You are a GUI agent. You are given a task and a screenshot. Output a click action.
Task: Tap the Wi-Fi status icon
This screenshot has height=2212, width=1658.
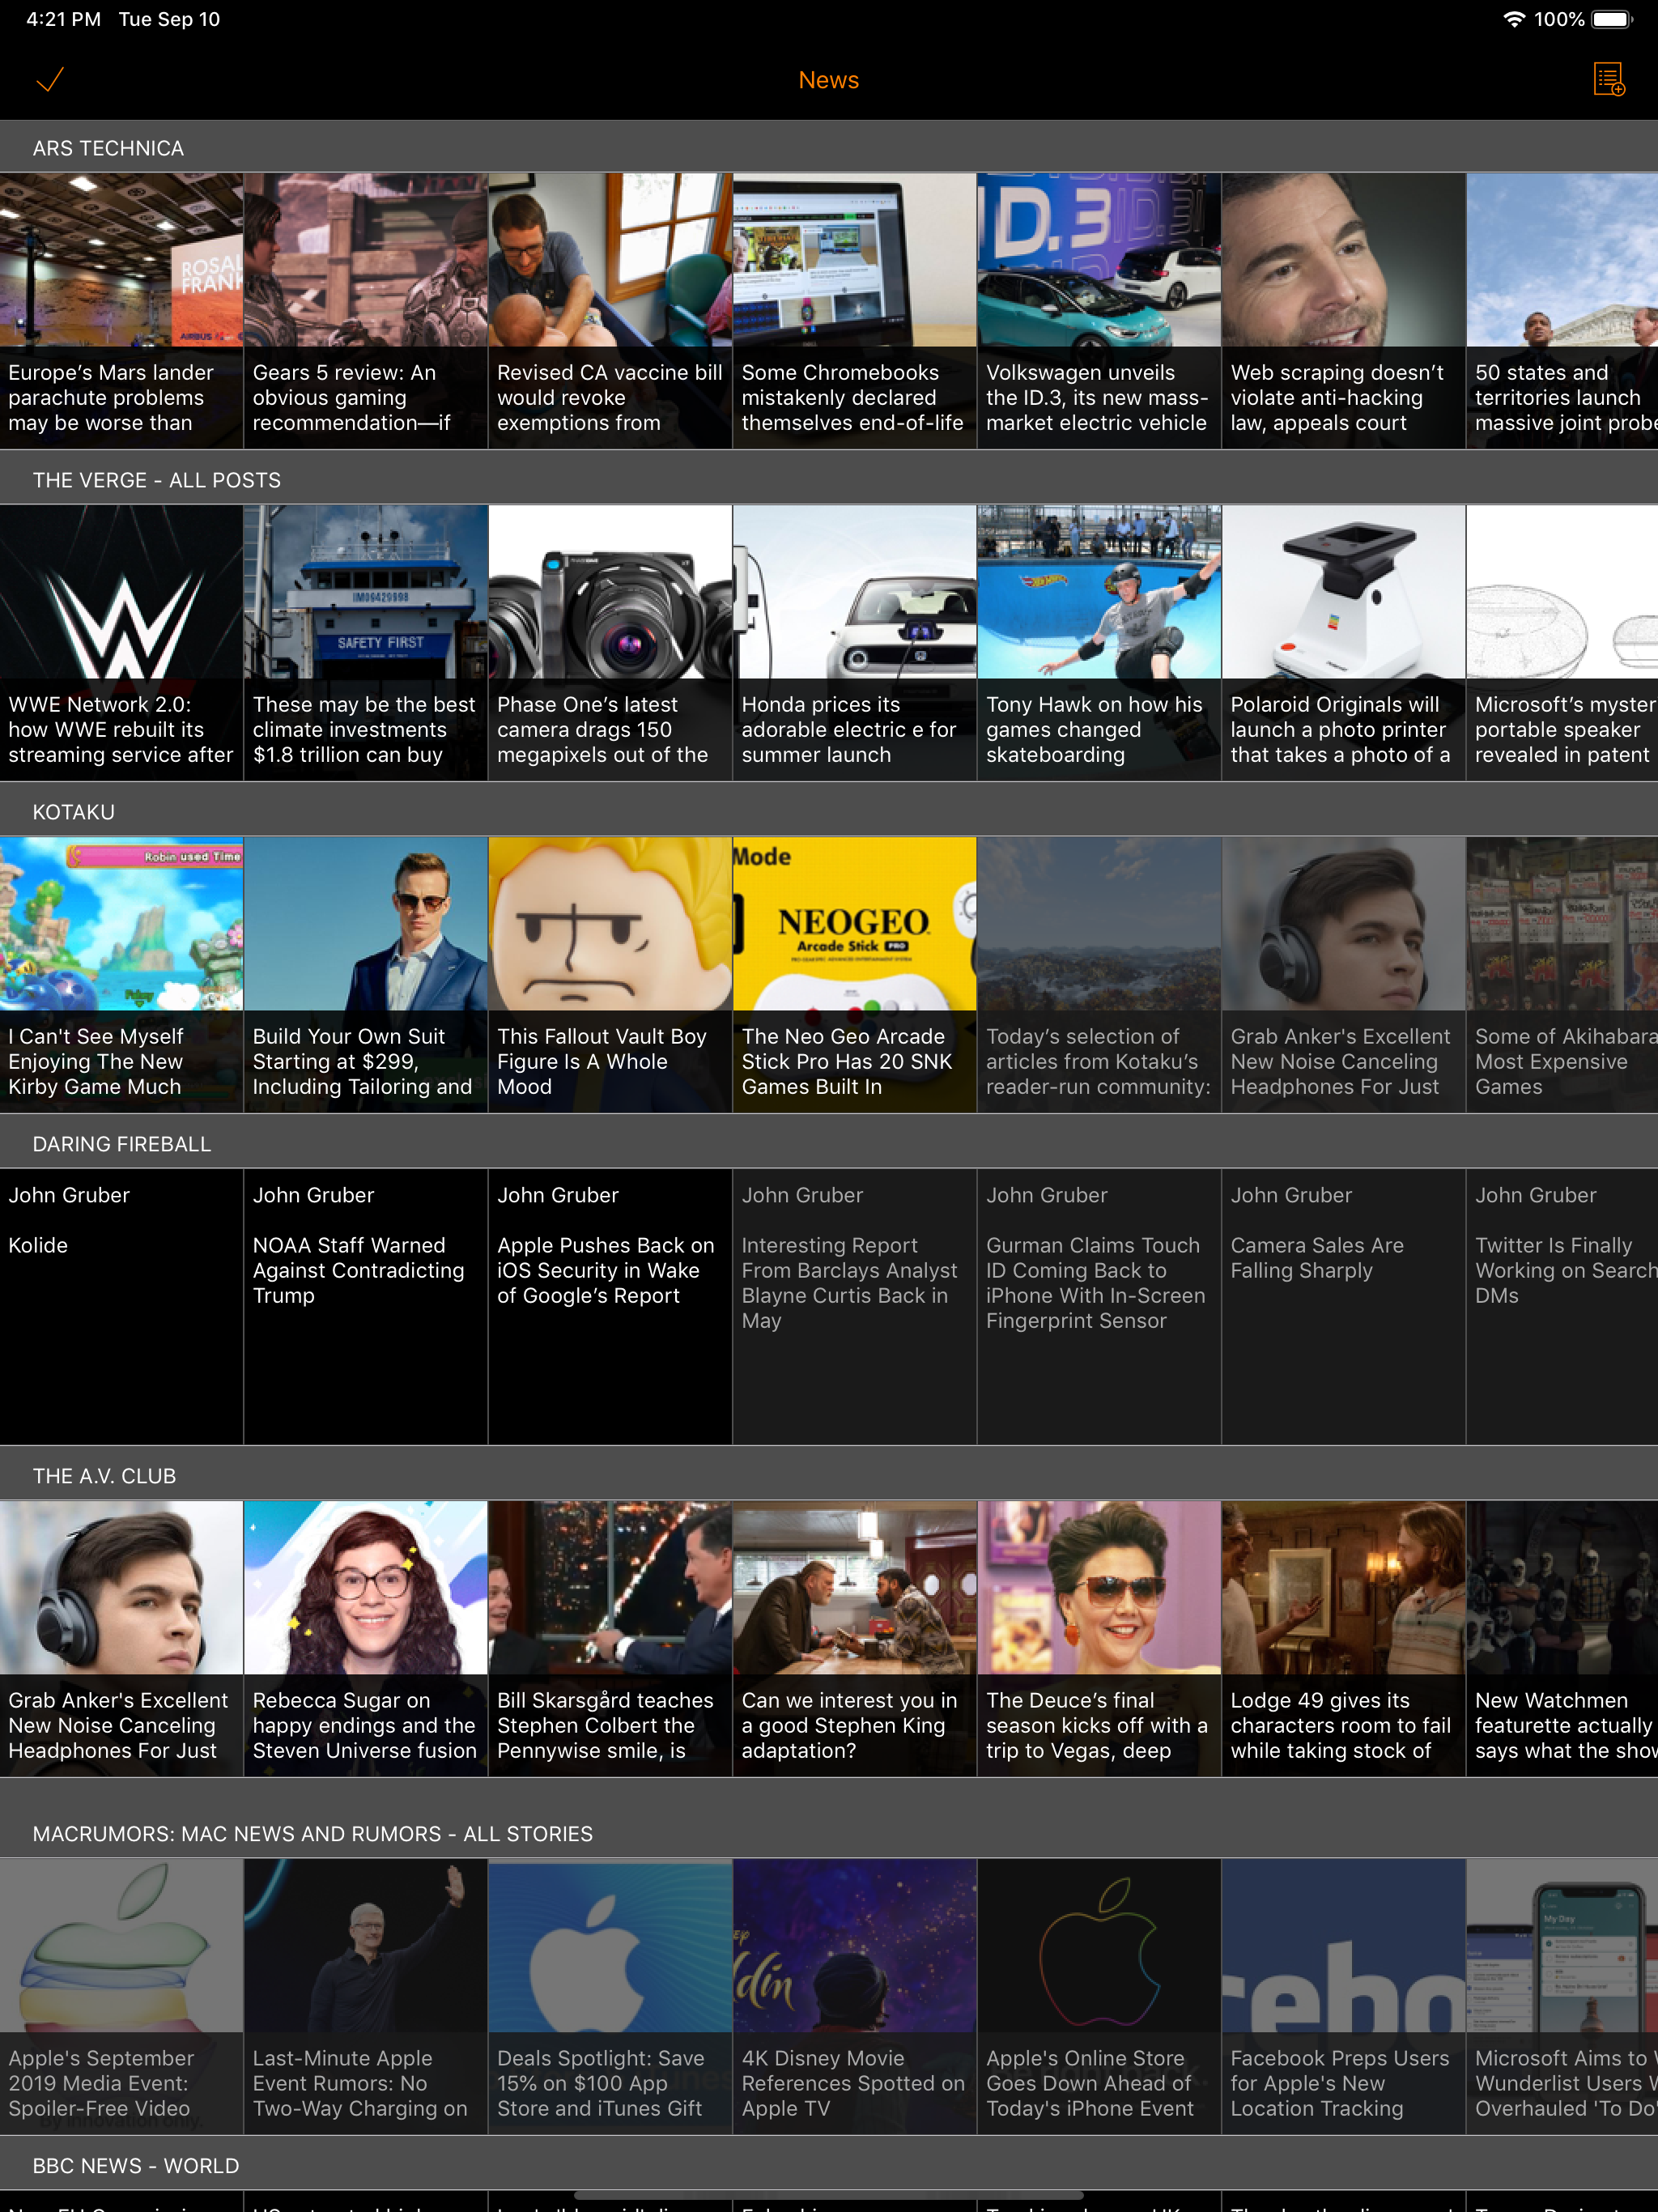click(1514, 19)
